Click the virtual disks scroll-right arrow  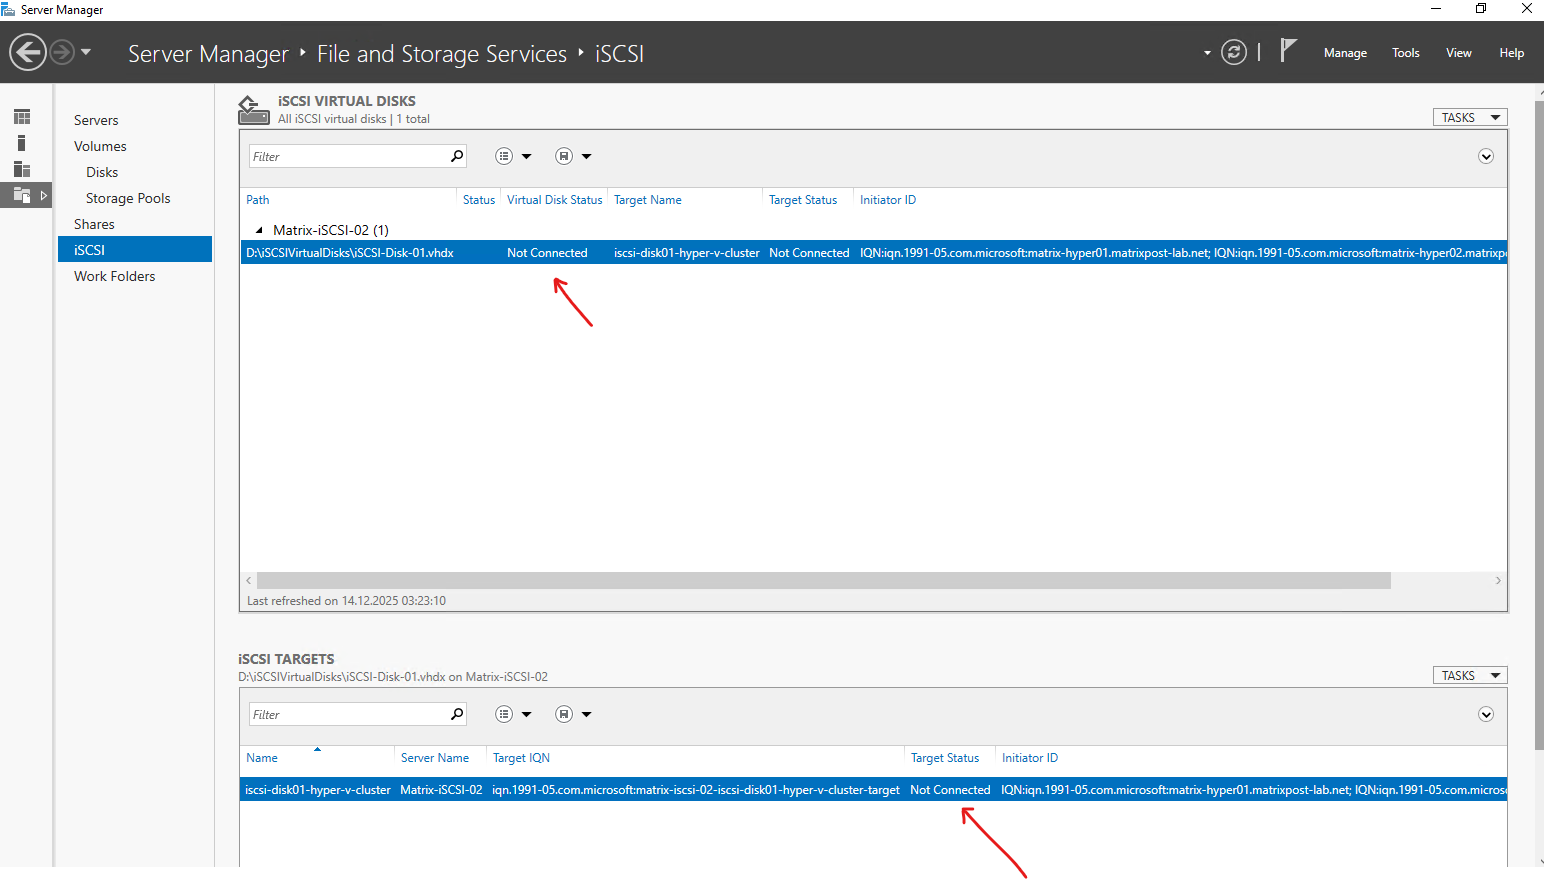(1498, 581)
